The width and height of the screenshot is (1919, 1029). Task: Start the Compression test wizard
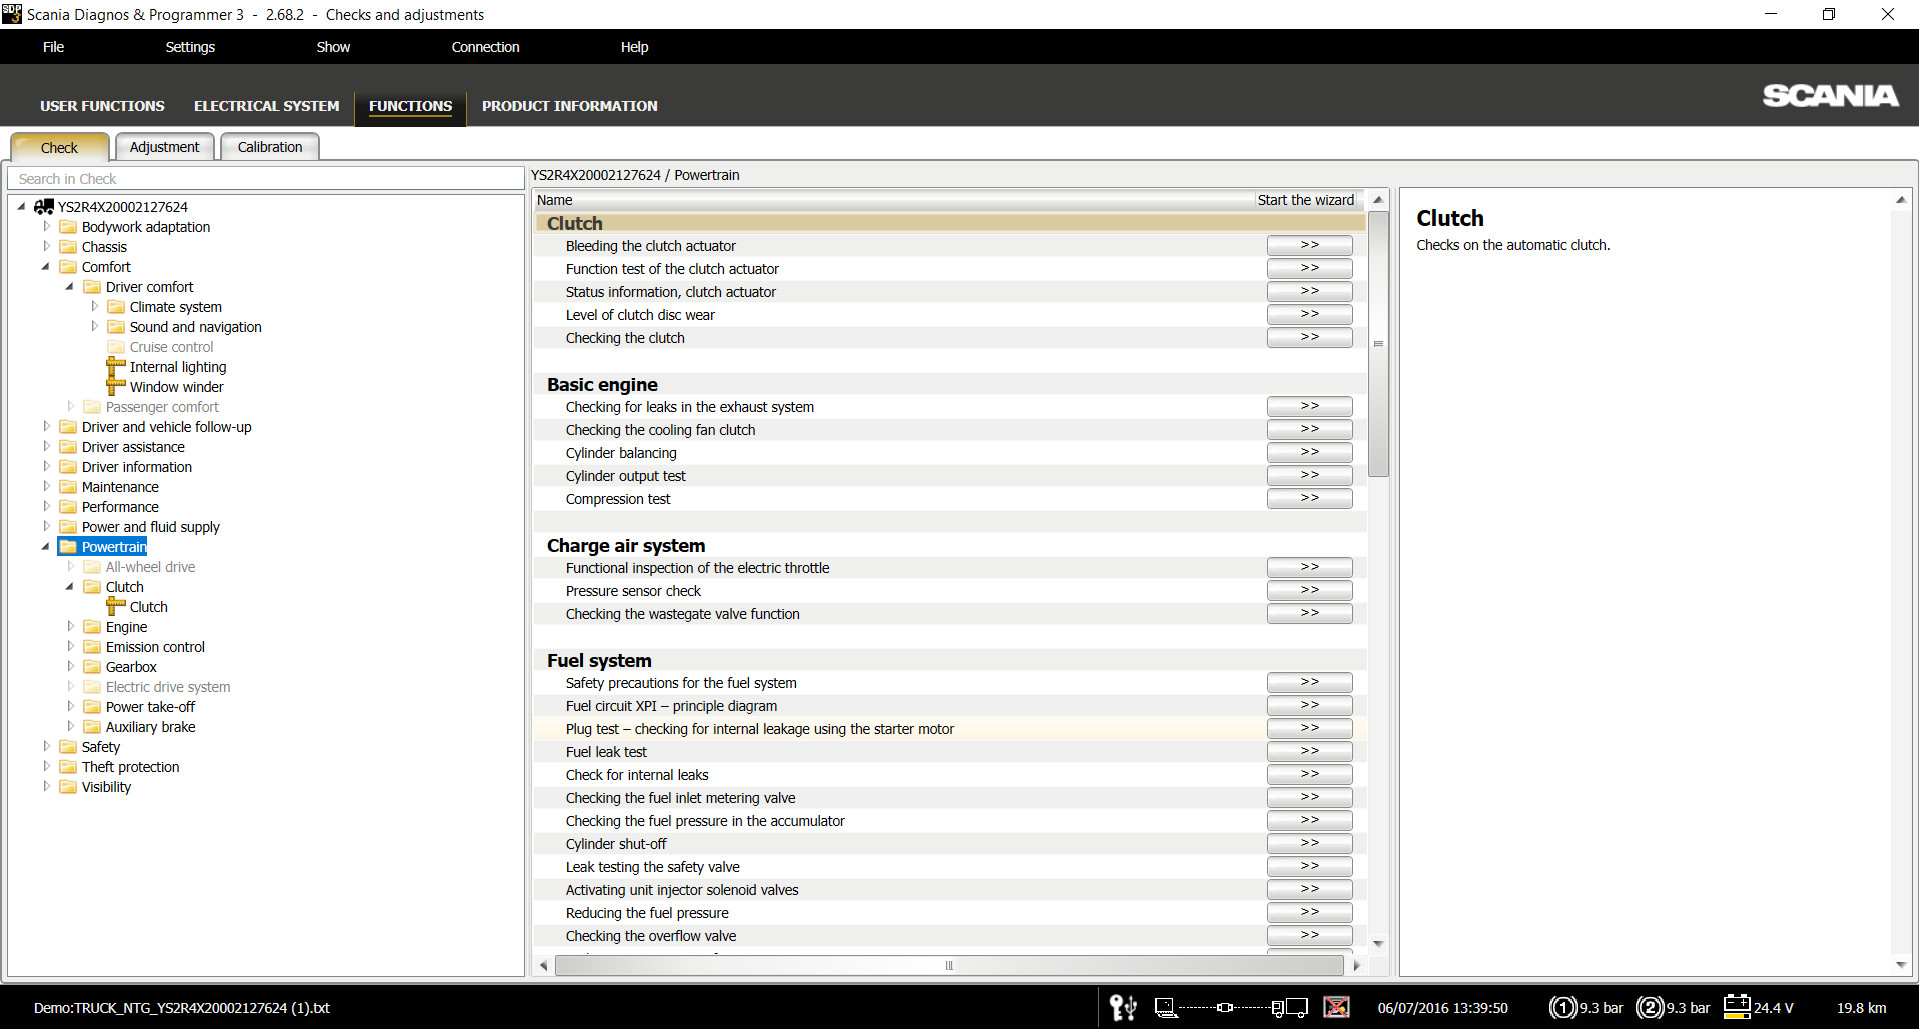tap(1309, 499)
